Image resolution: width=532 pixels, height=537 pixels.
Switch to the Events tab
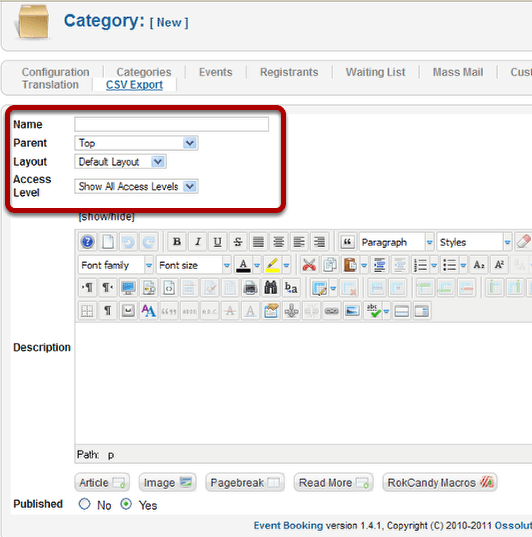(x=215, y=72)
